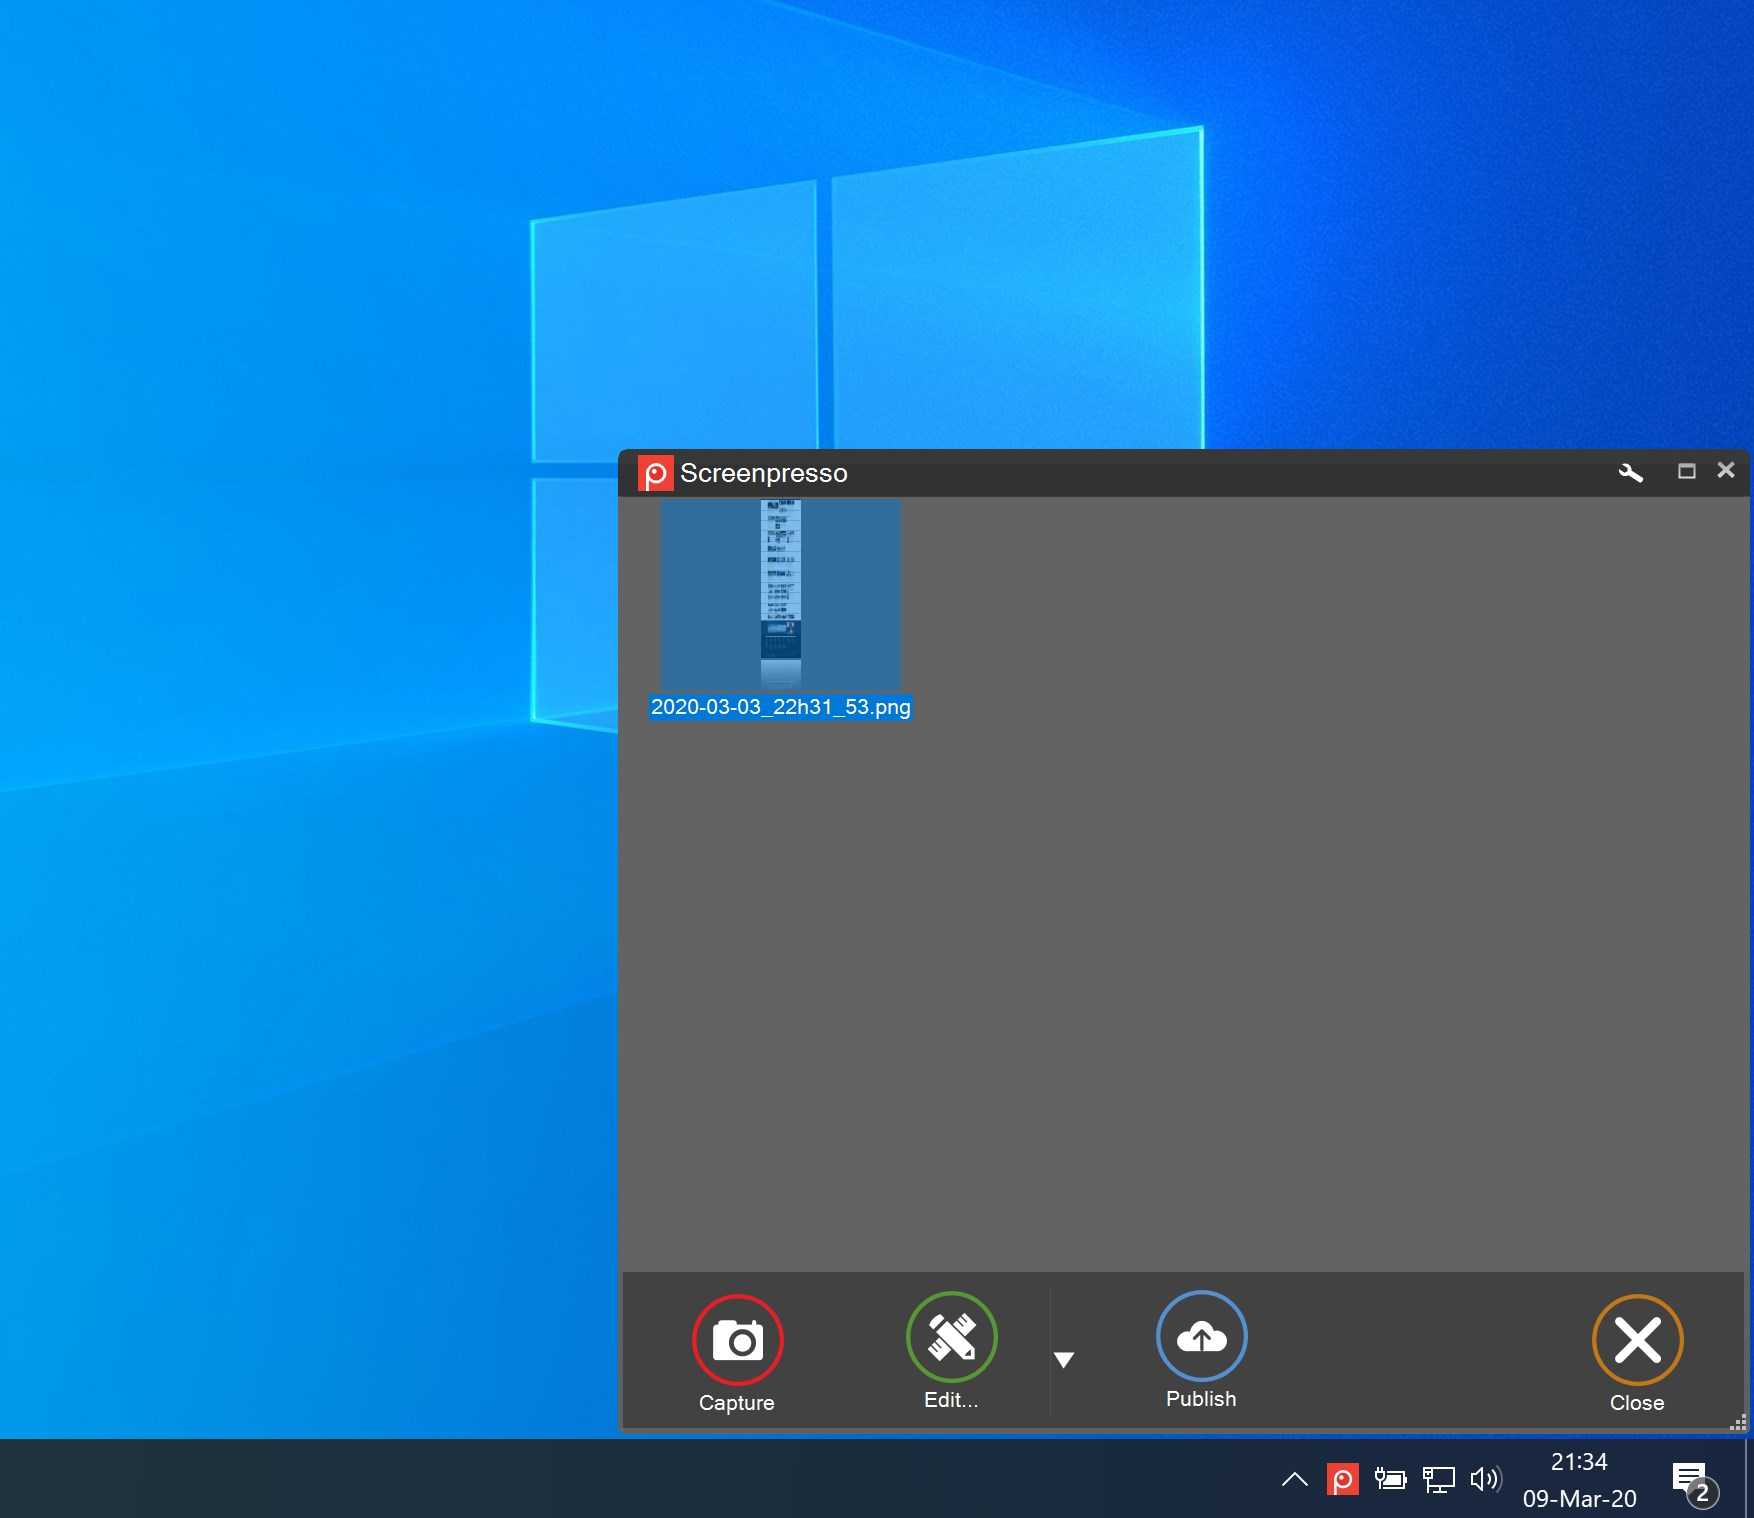Close the Screenpresso window from title bar
The width and height of the screenshot is (1754, 1518).
click(1726, 470)
